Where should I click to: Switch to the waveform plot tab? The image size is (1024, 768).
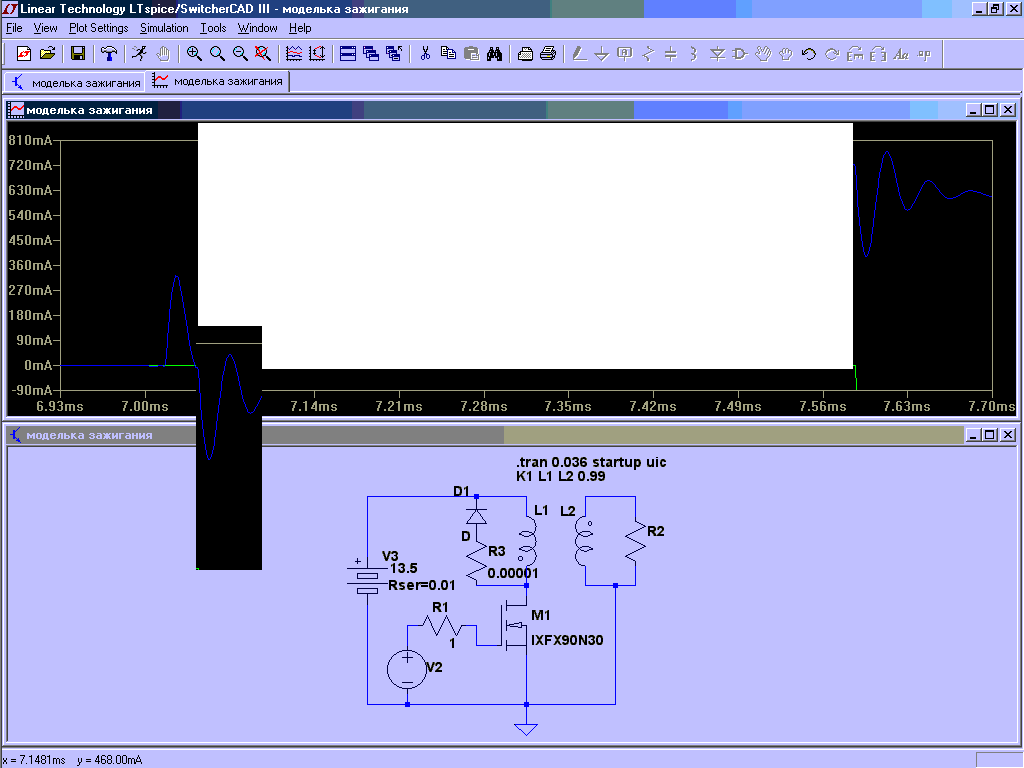[x=219, y=82]
